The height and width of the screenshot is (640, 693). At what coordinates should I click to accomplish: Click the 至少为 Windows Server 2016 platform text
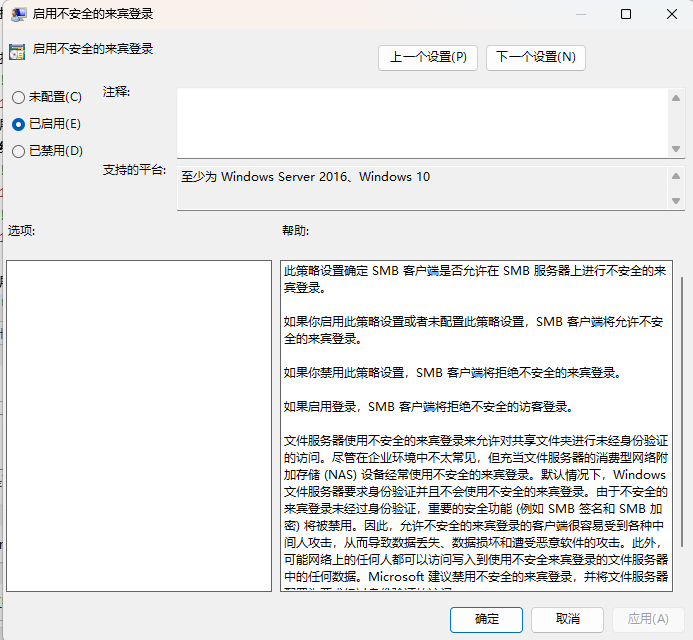point(305,177)
